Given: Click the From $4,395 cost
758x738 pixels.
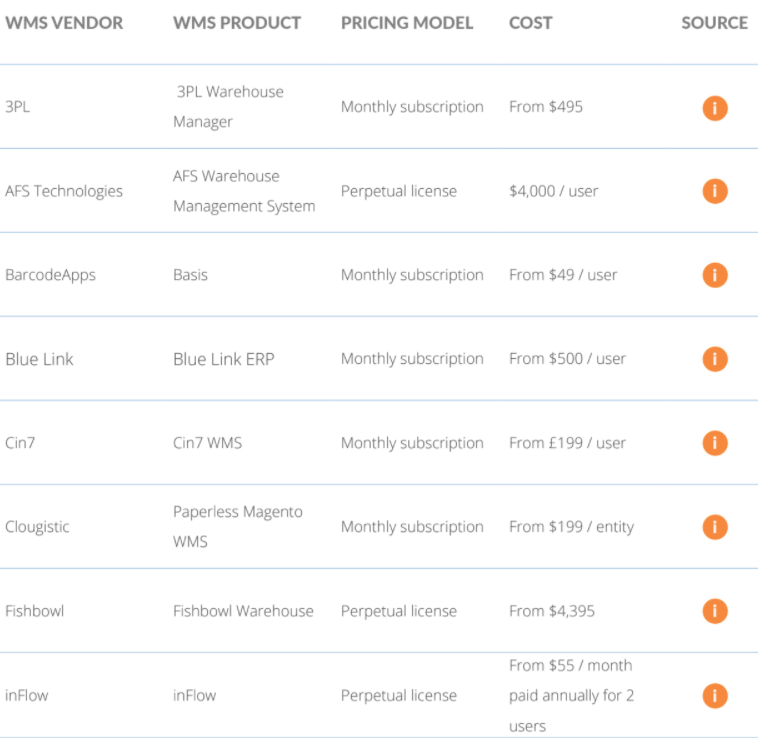Looking at the screenshot, I should coord(552,611).
